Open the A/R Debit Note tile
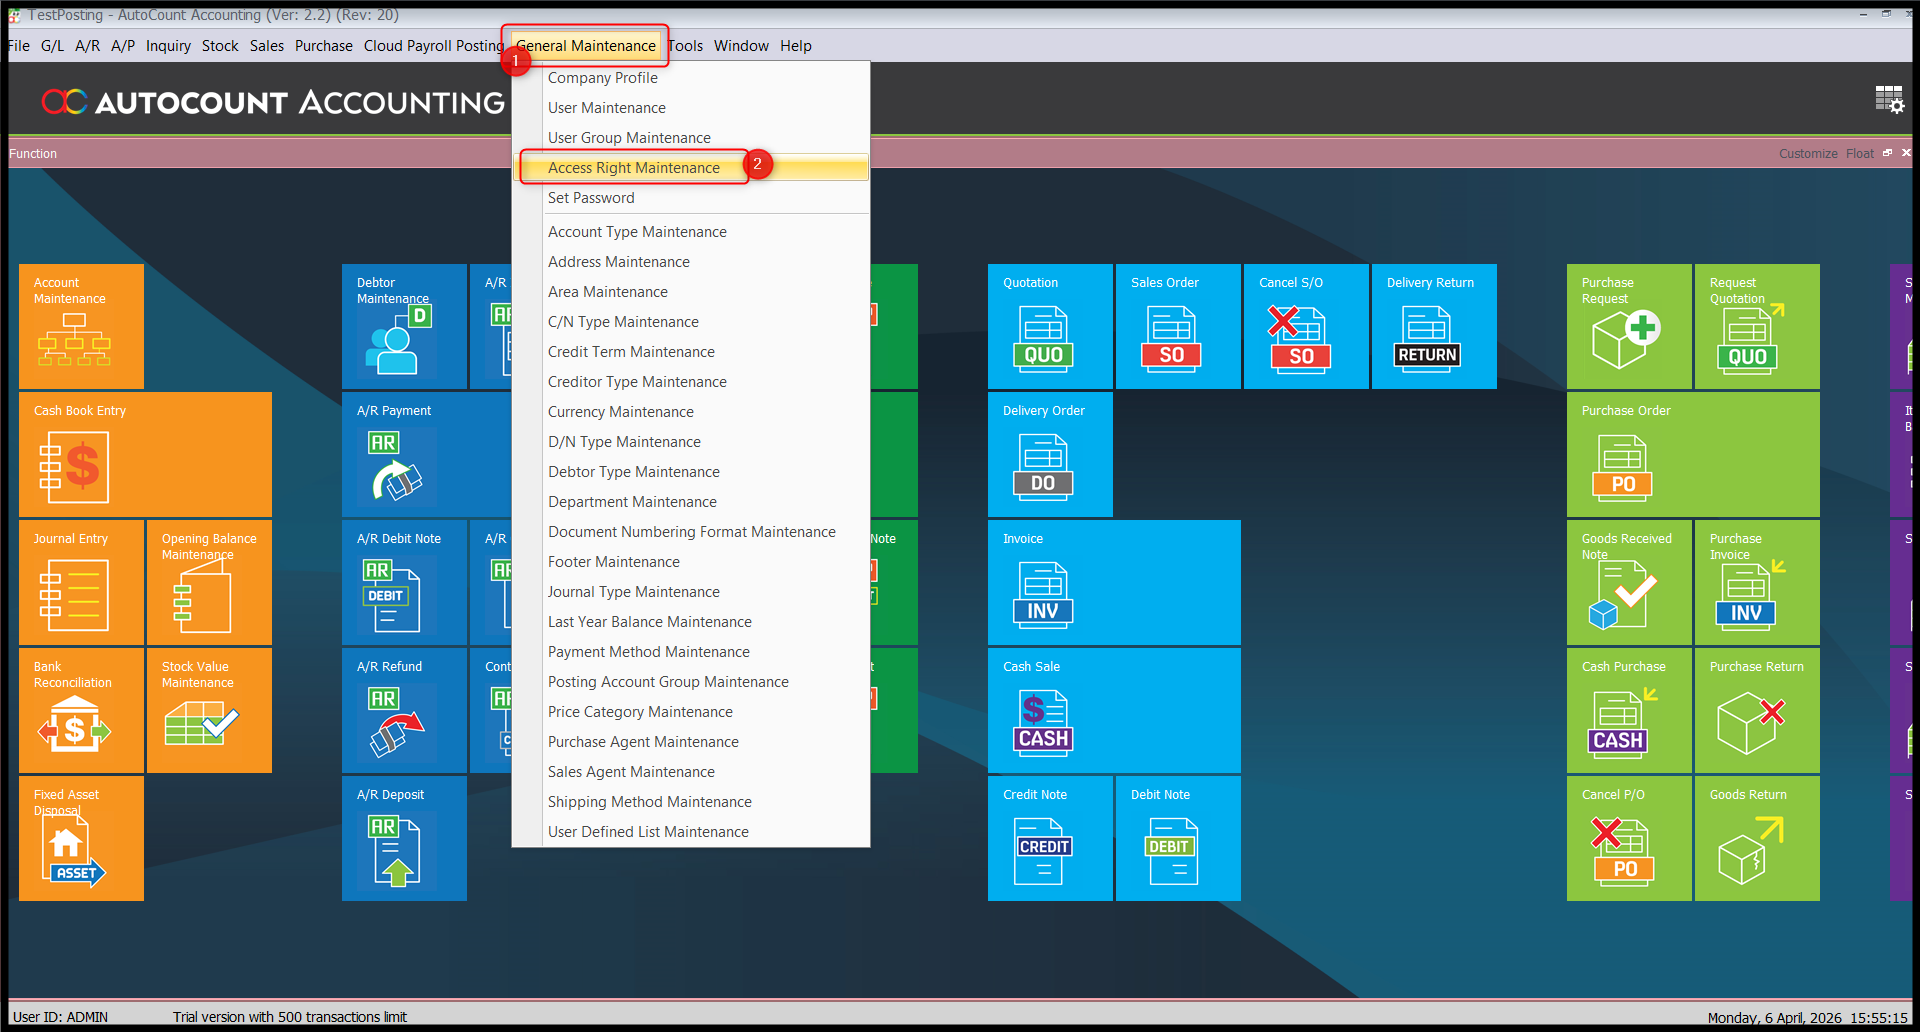The image size is (1920, 1032). 404,582
